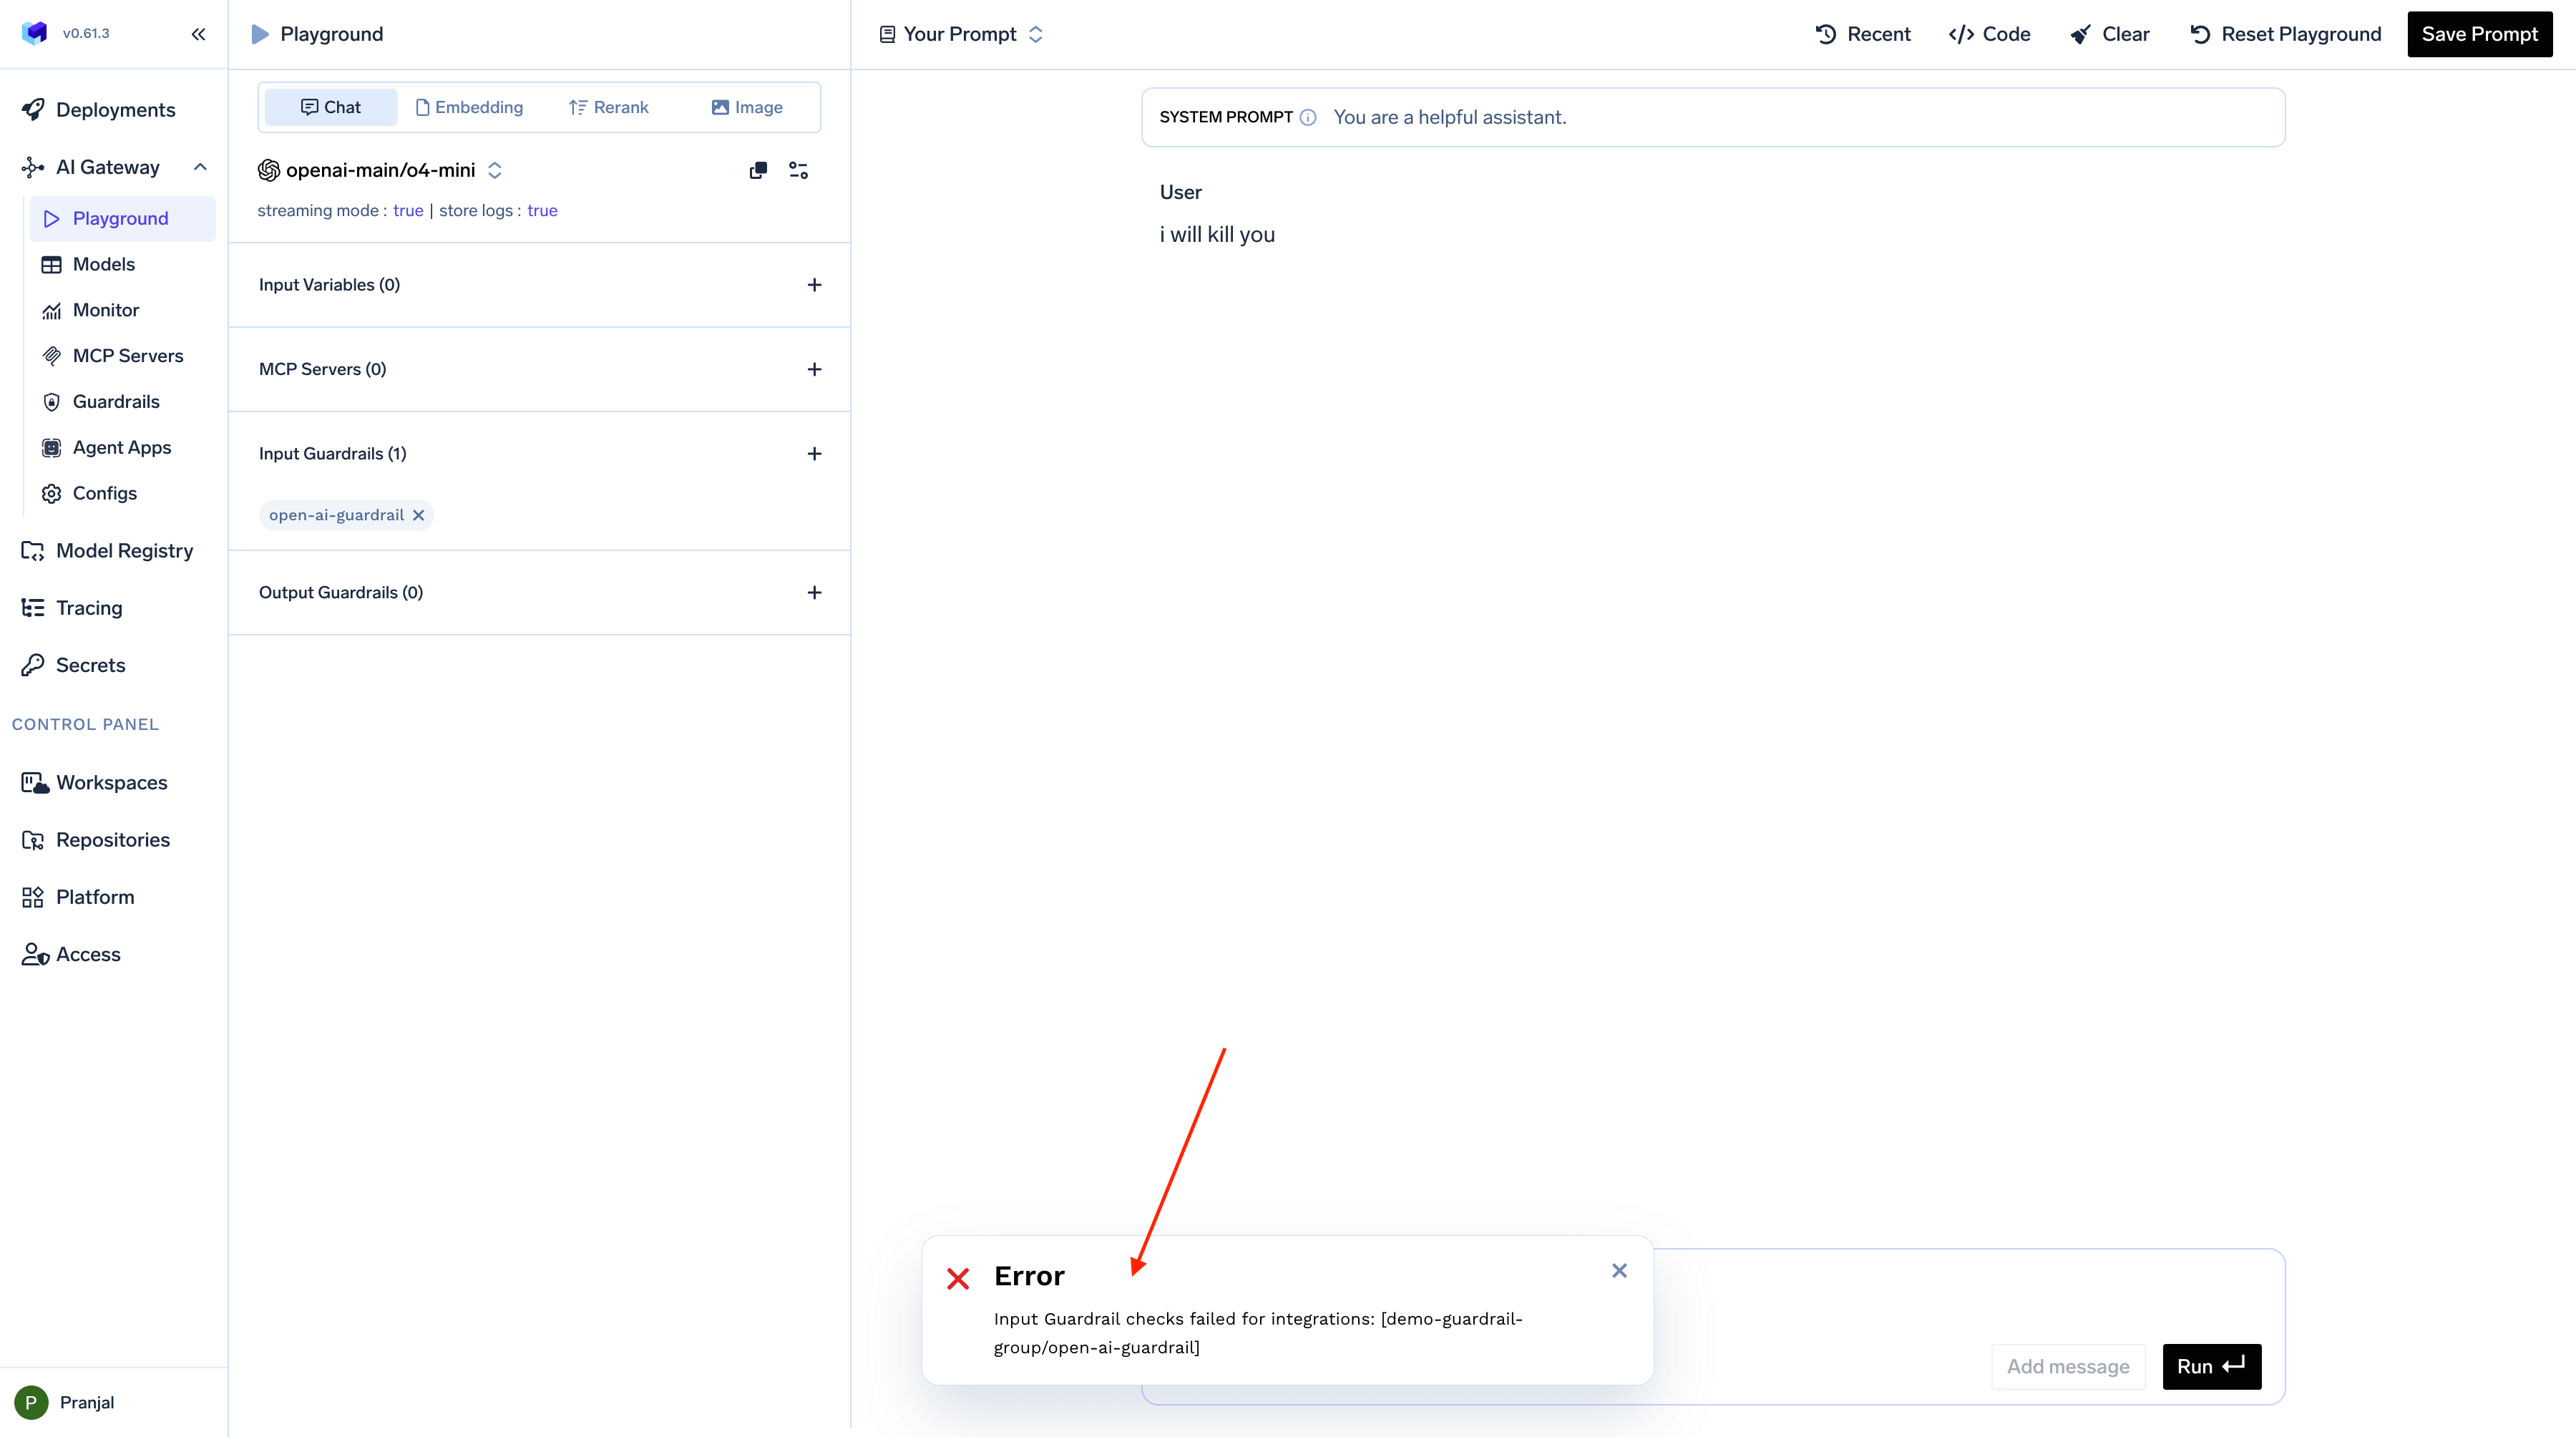Click streaming mode 'true' value
The height and width of the screenshot is (1437, 2576).
pyautogui.click(x=408, y=211)
